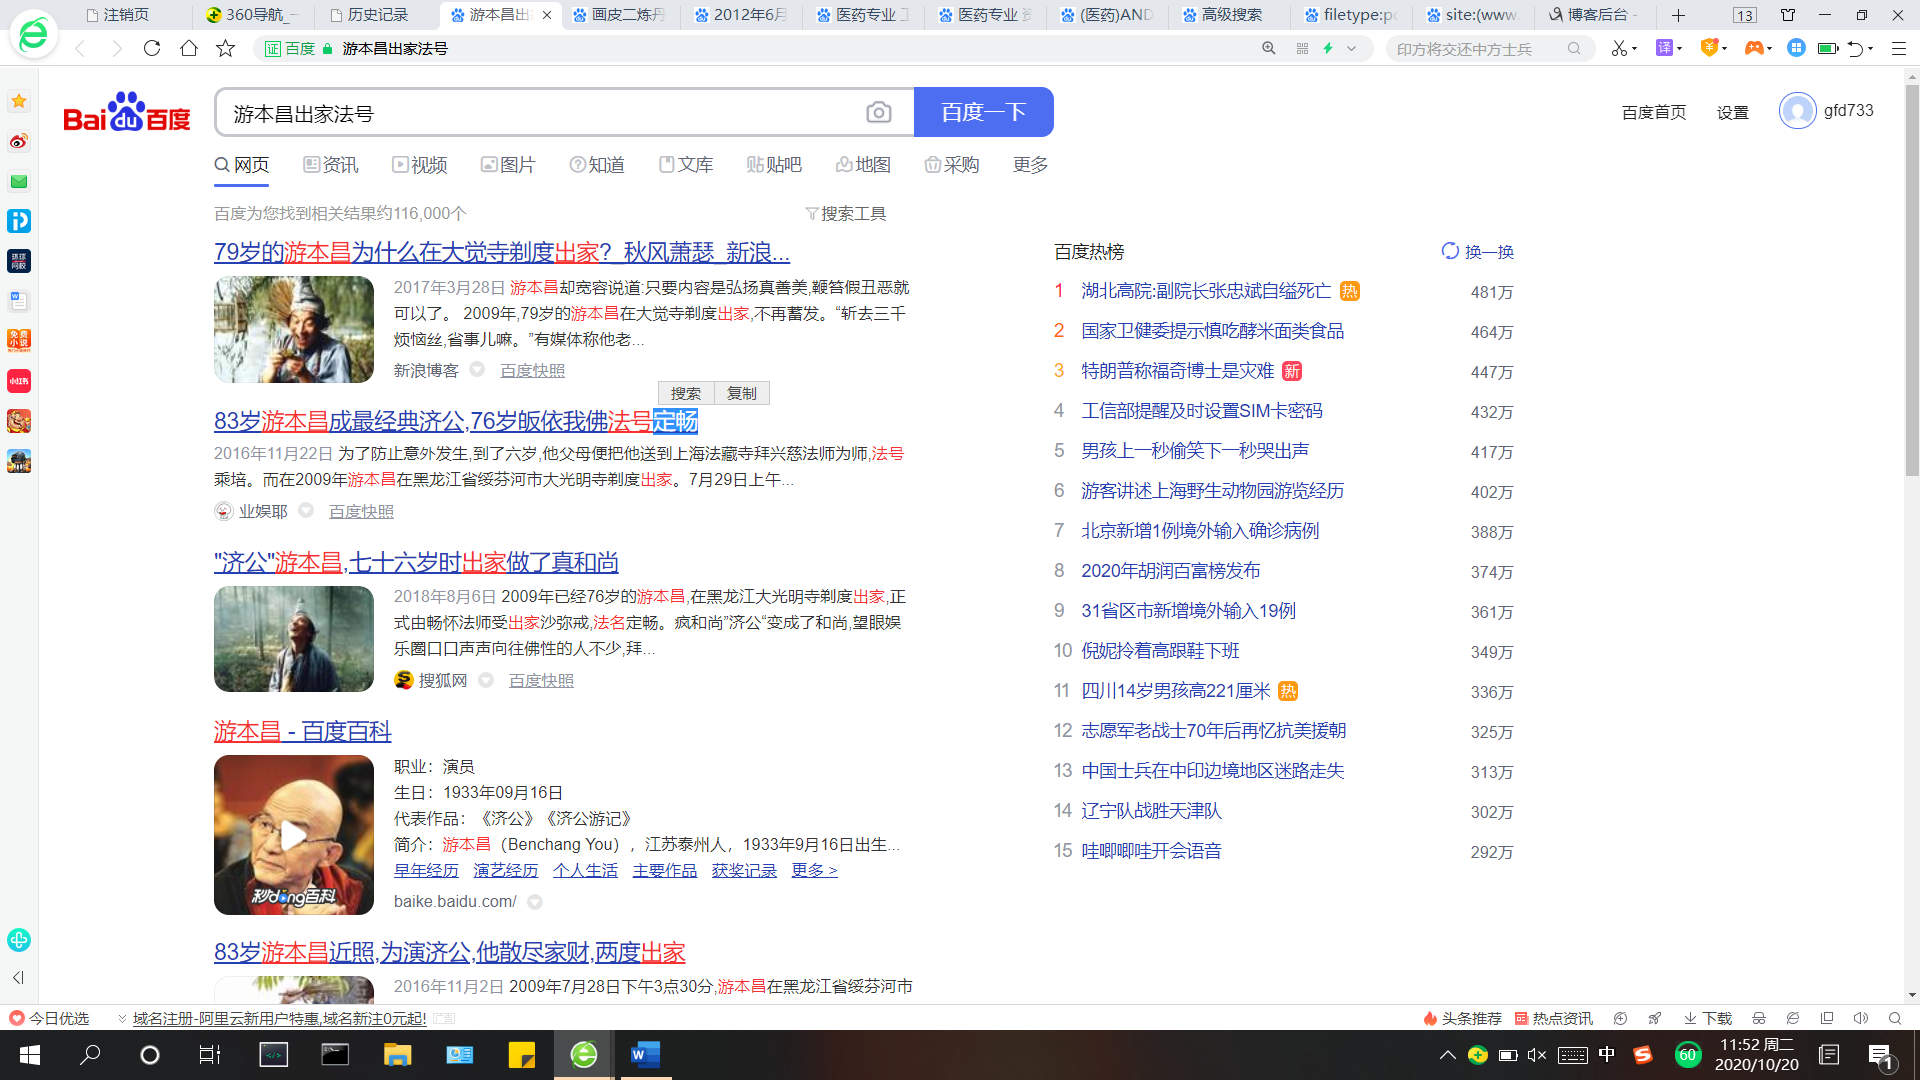This screenshot has width=1920, height=1080.
Task: Open the 游本昌 - 百度百科 result link
Action: pyautogui.click(x=302, y=731)
